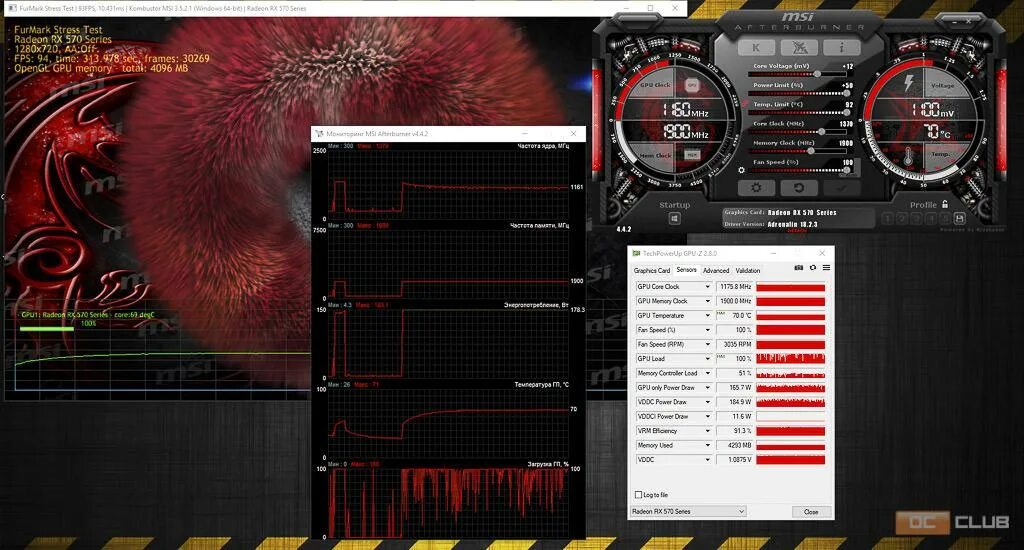Expand the GPU Temperature sensor dropdown

(707, 315)
